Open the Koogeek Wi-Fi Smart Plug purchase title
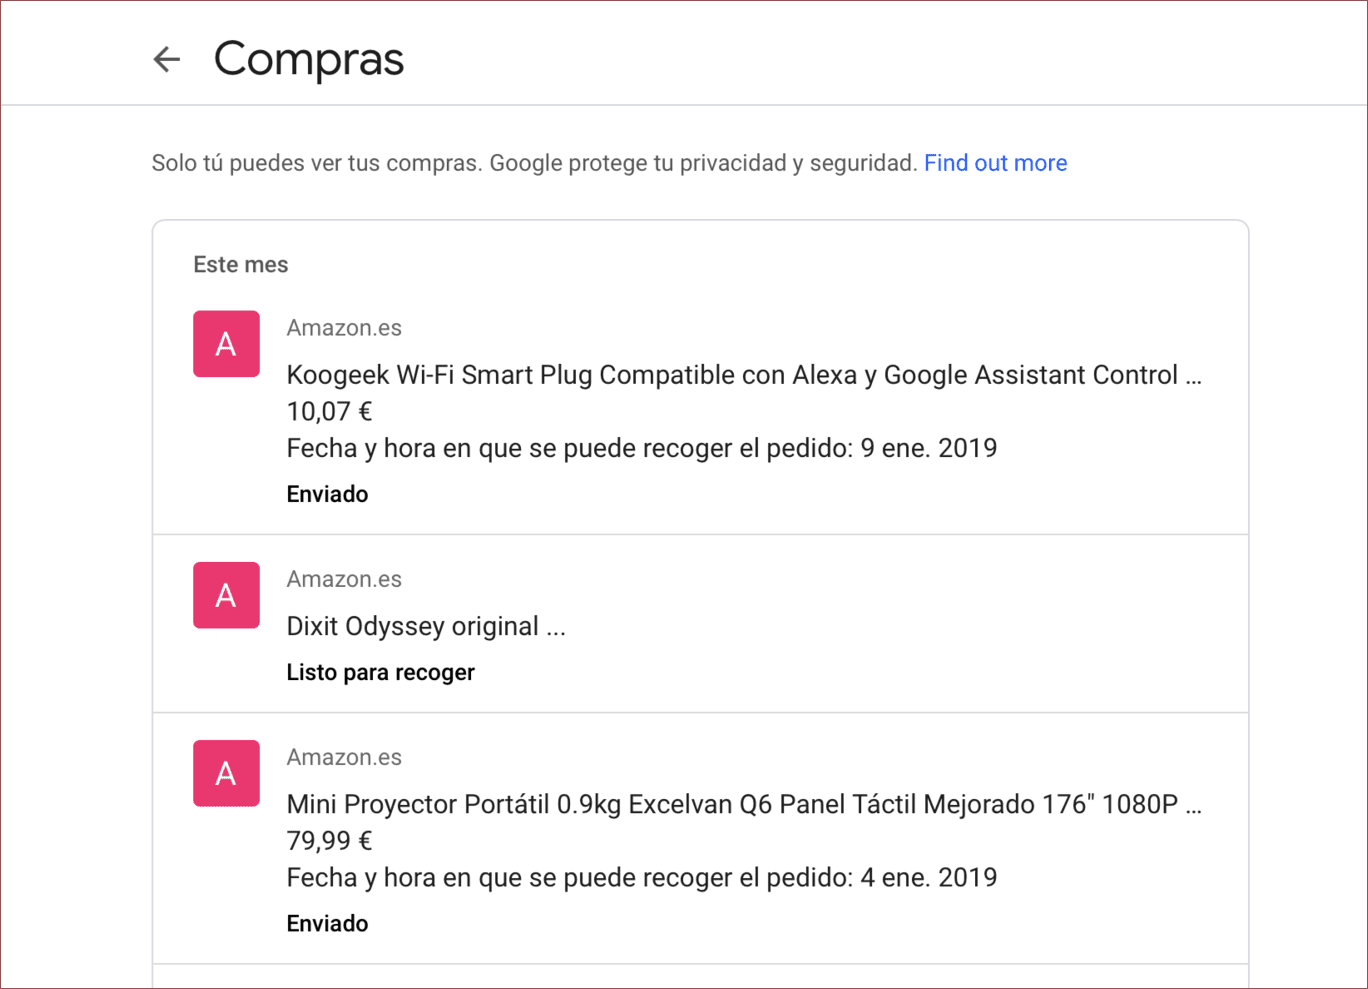The image size is (1368, 989). coord(743,375)
